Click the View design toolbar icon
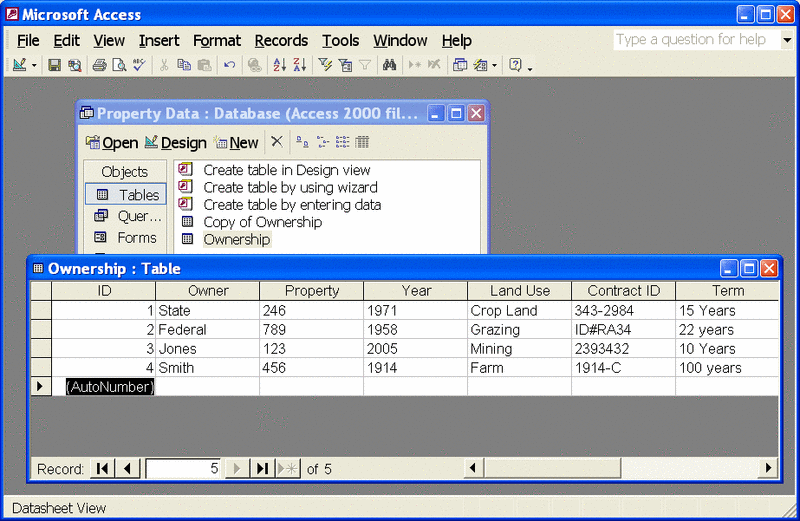Image resolution: width=800 pixels, height=521 pixels. click(19, 65)
